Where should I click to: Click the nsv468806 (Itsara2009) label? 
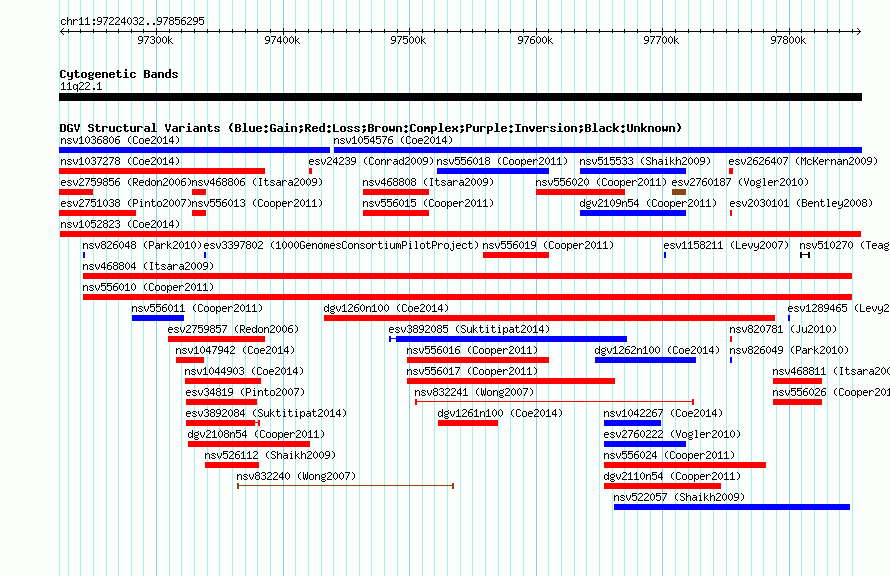(x=257, y=182)
